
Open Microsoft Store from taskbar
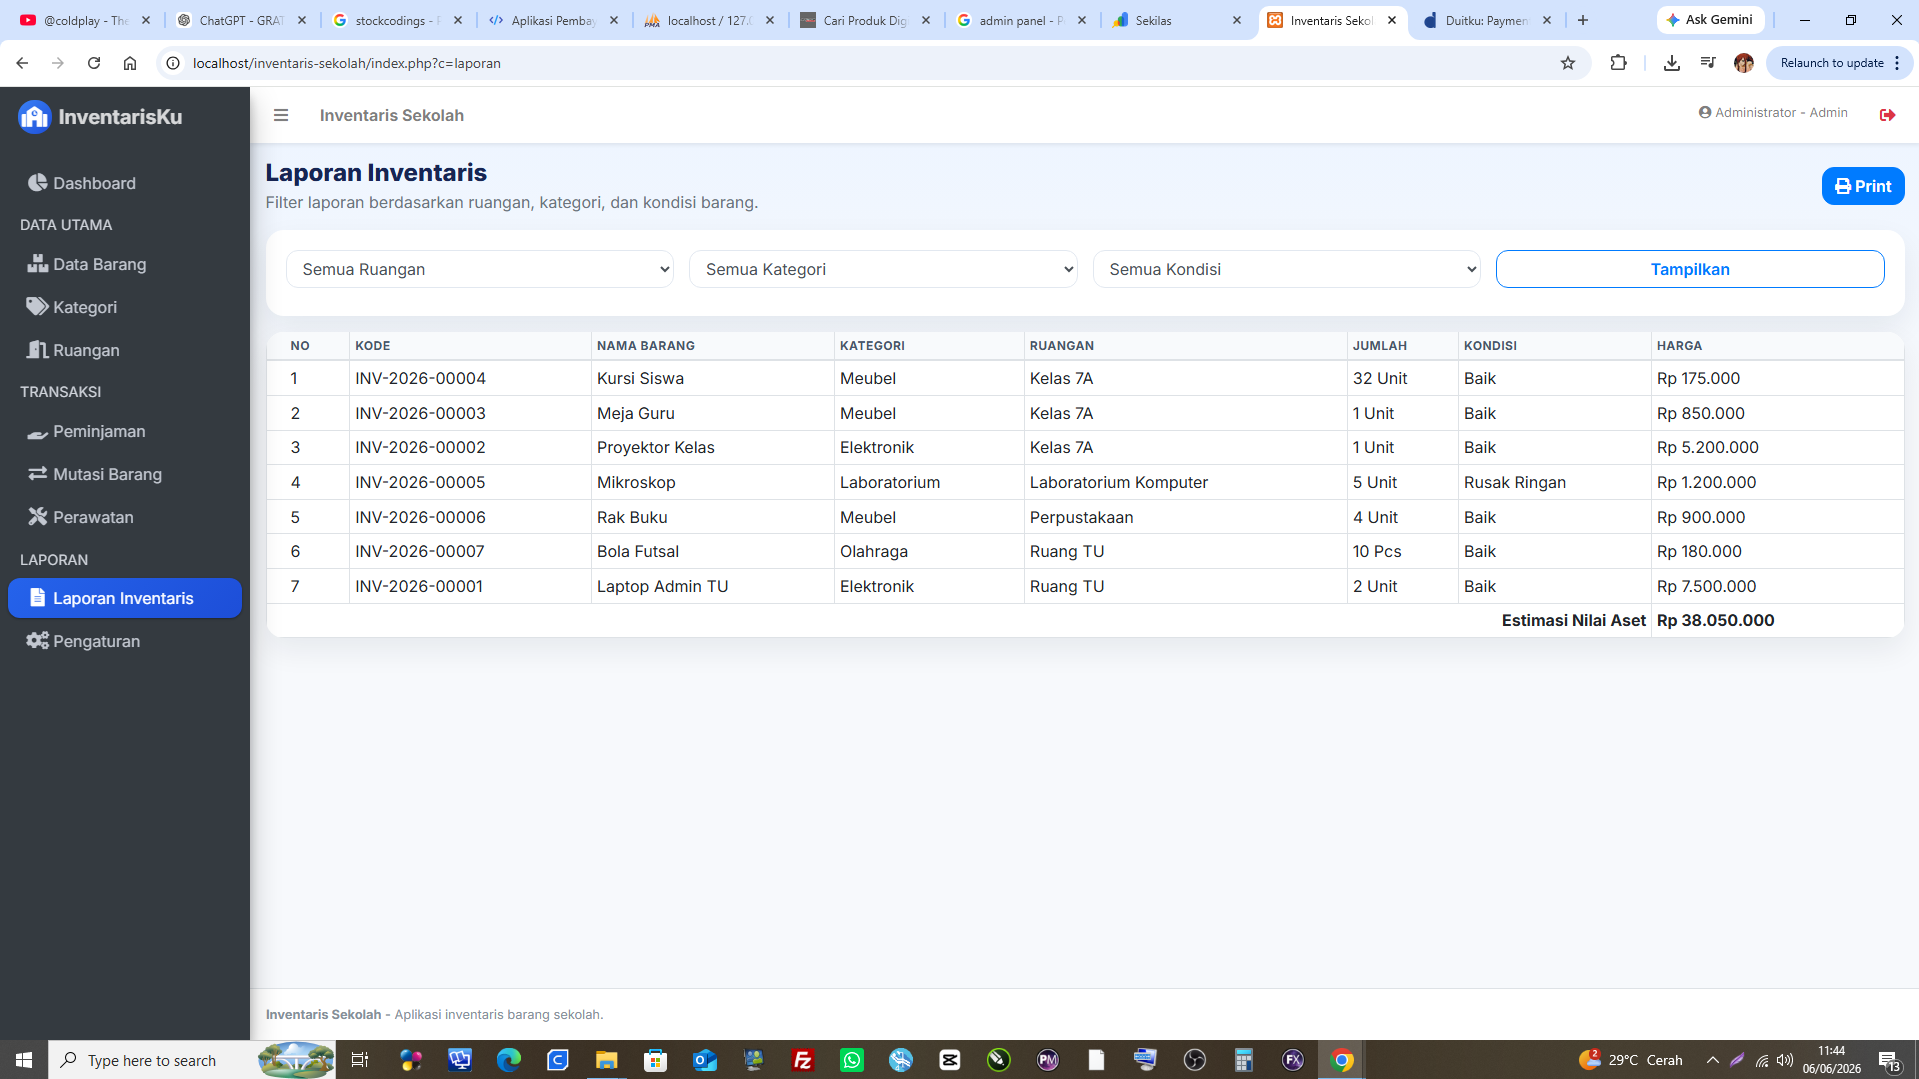coord(656,1060)
